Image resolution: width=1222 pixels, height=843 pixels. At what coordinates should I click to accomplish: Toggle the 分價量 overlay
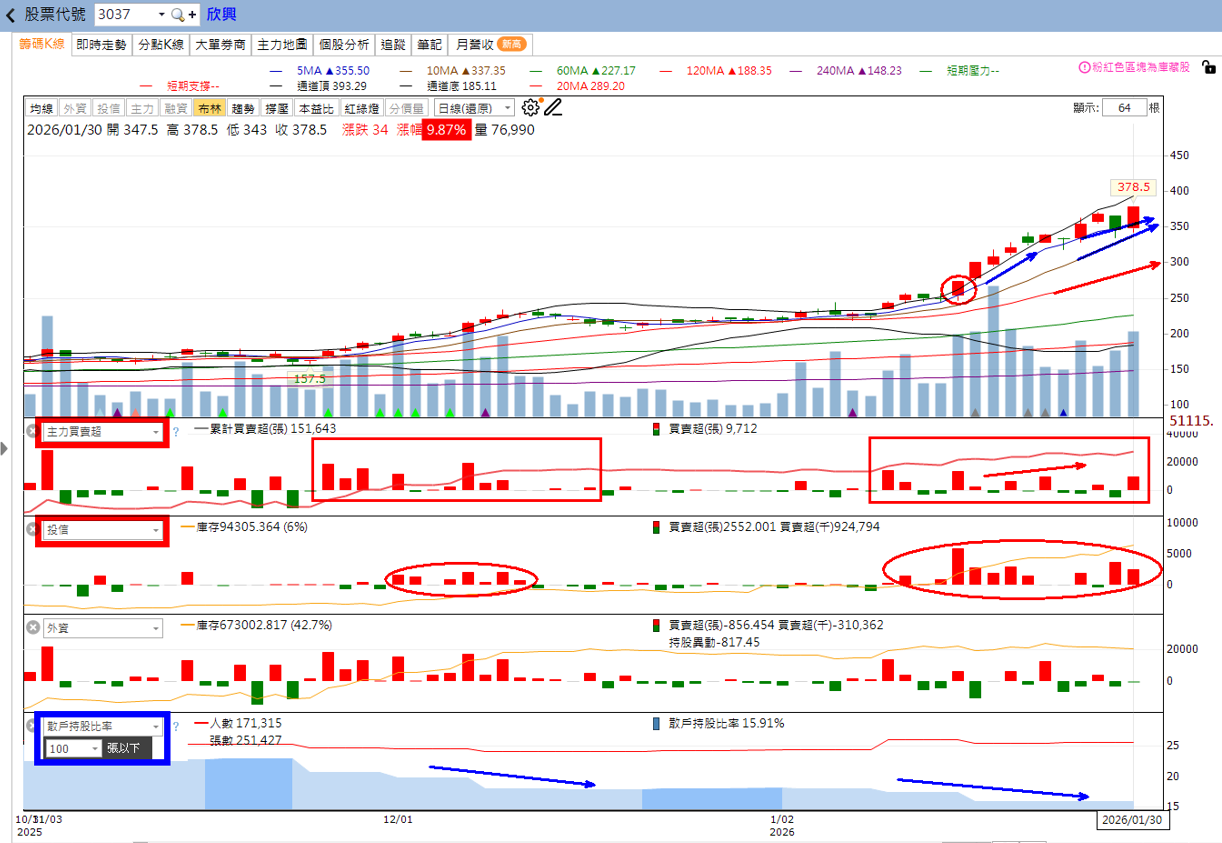(x=407, y=108)
